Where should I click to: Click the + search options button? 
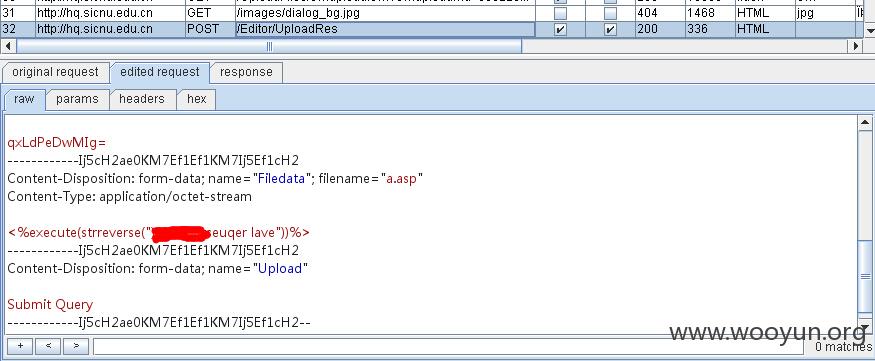tap(20, 346)
